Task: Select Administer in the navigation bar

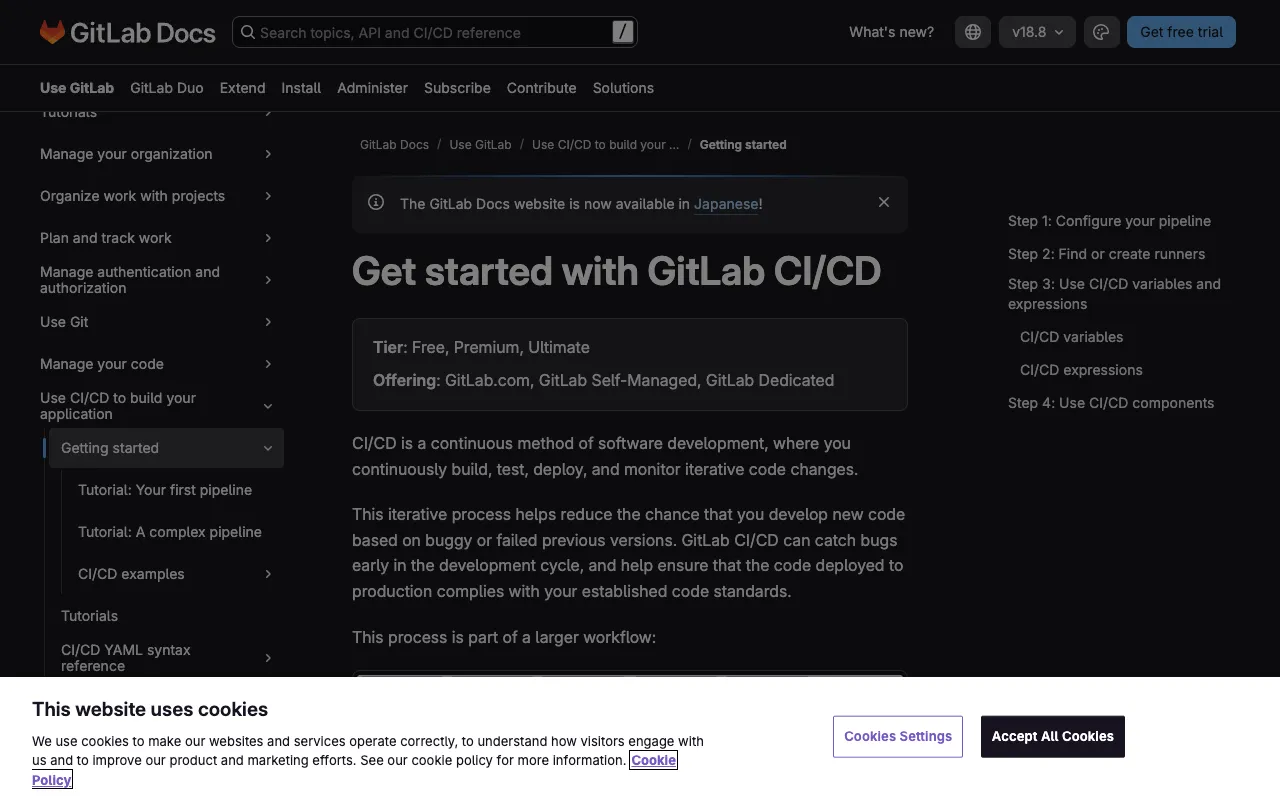Action: point(372,88)
